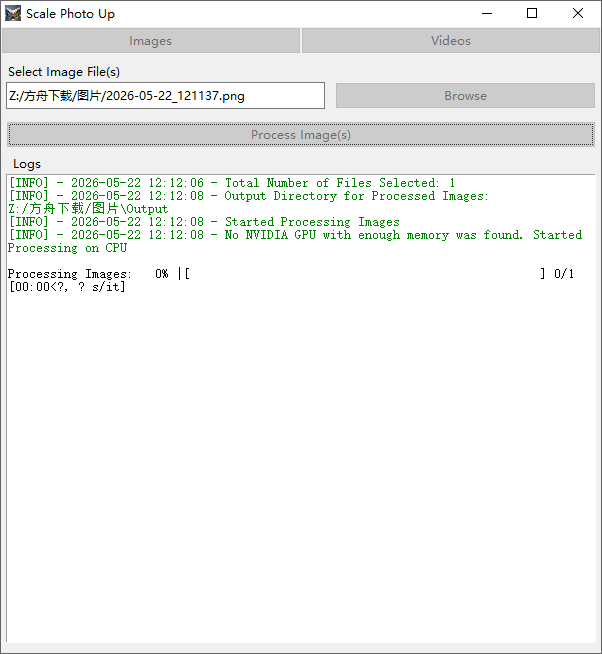Screen dimensions: 602x654
Task: Close the Scale Photo Up window
Action: 578,14
